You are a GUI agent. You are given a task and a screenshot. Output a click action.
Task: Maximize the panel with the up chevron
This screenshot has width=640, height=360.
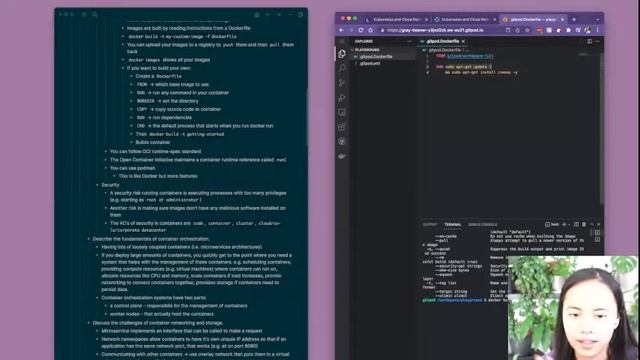pos(592,224)
